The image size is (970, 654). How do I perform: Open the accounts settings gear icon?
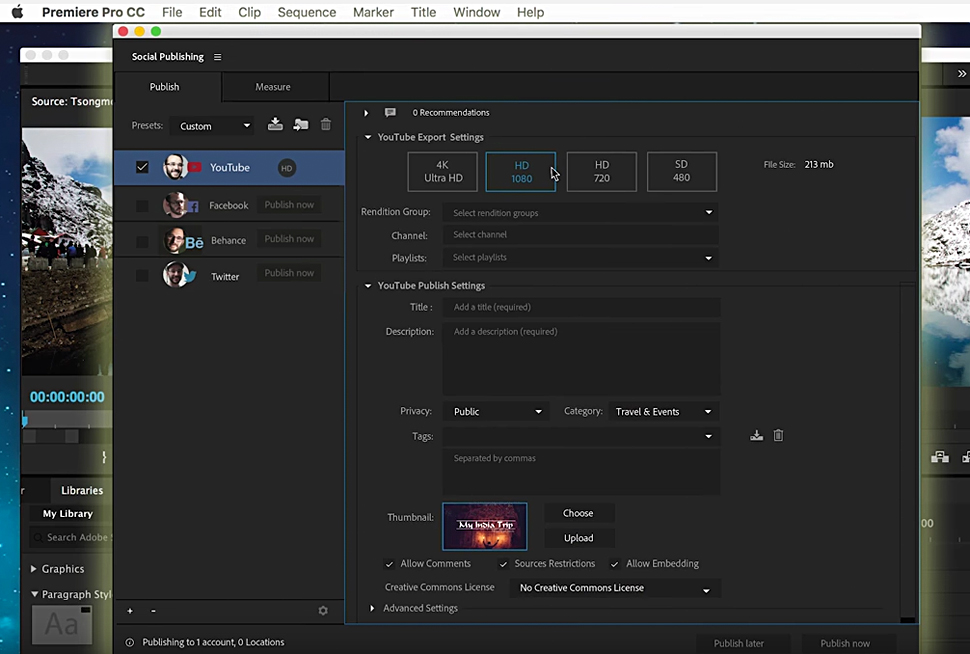[323, 611]
